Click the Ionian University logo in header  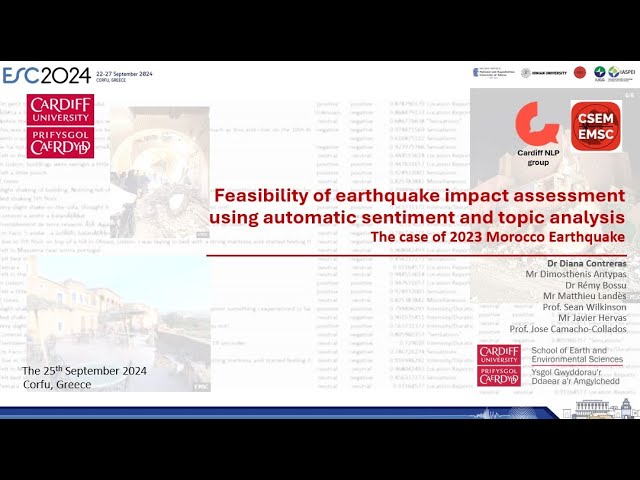tap(544, 73)
